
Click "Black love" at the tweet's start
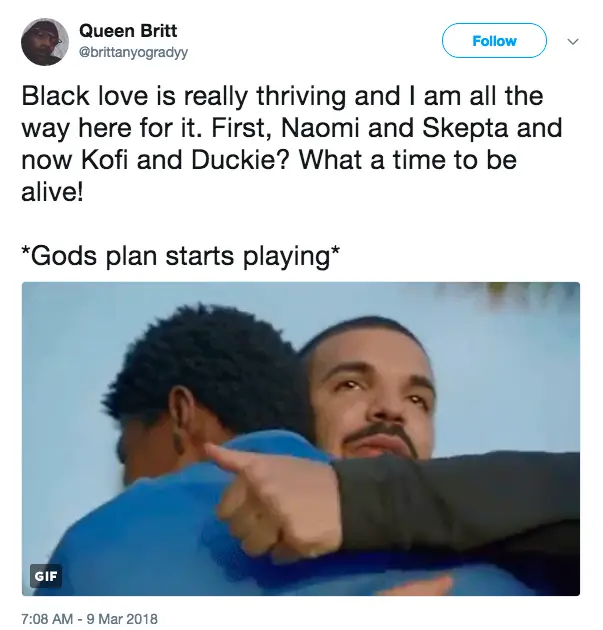84,96
